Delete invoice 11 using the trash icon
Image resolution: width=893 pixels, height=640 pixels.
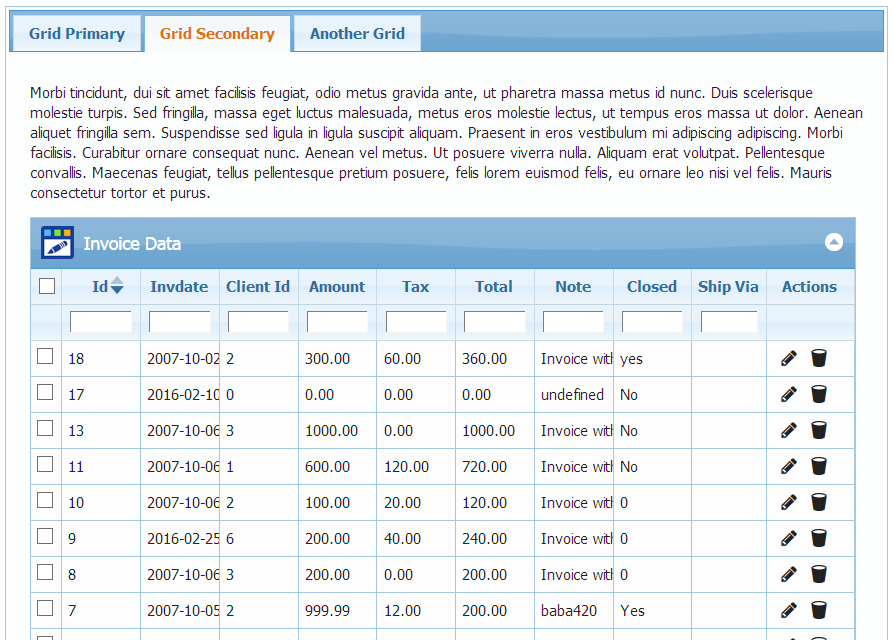(x=819, y=466)
